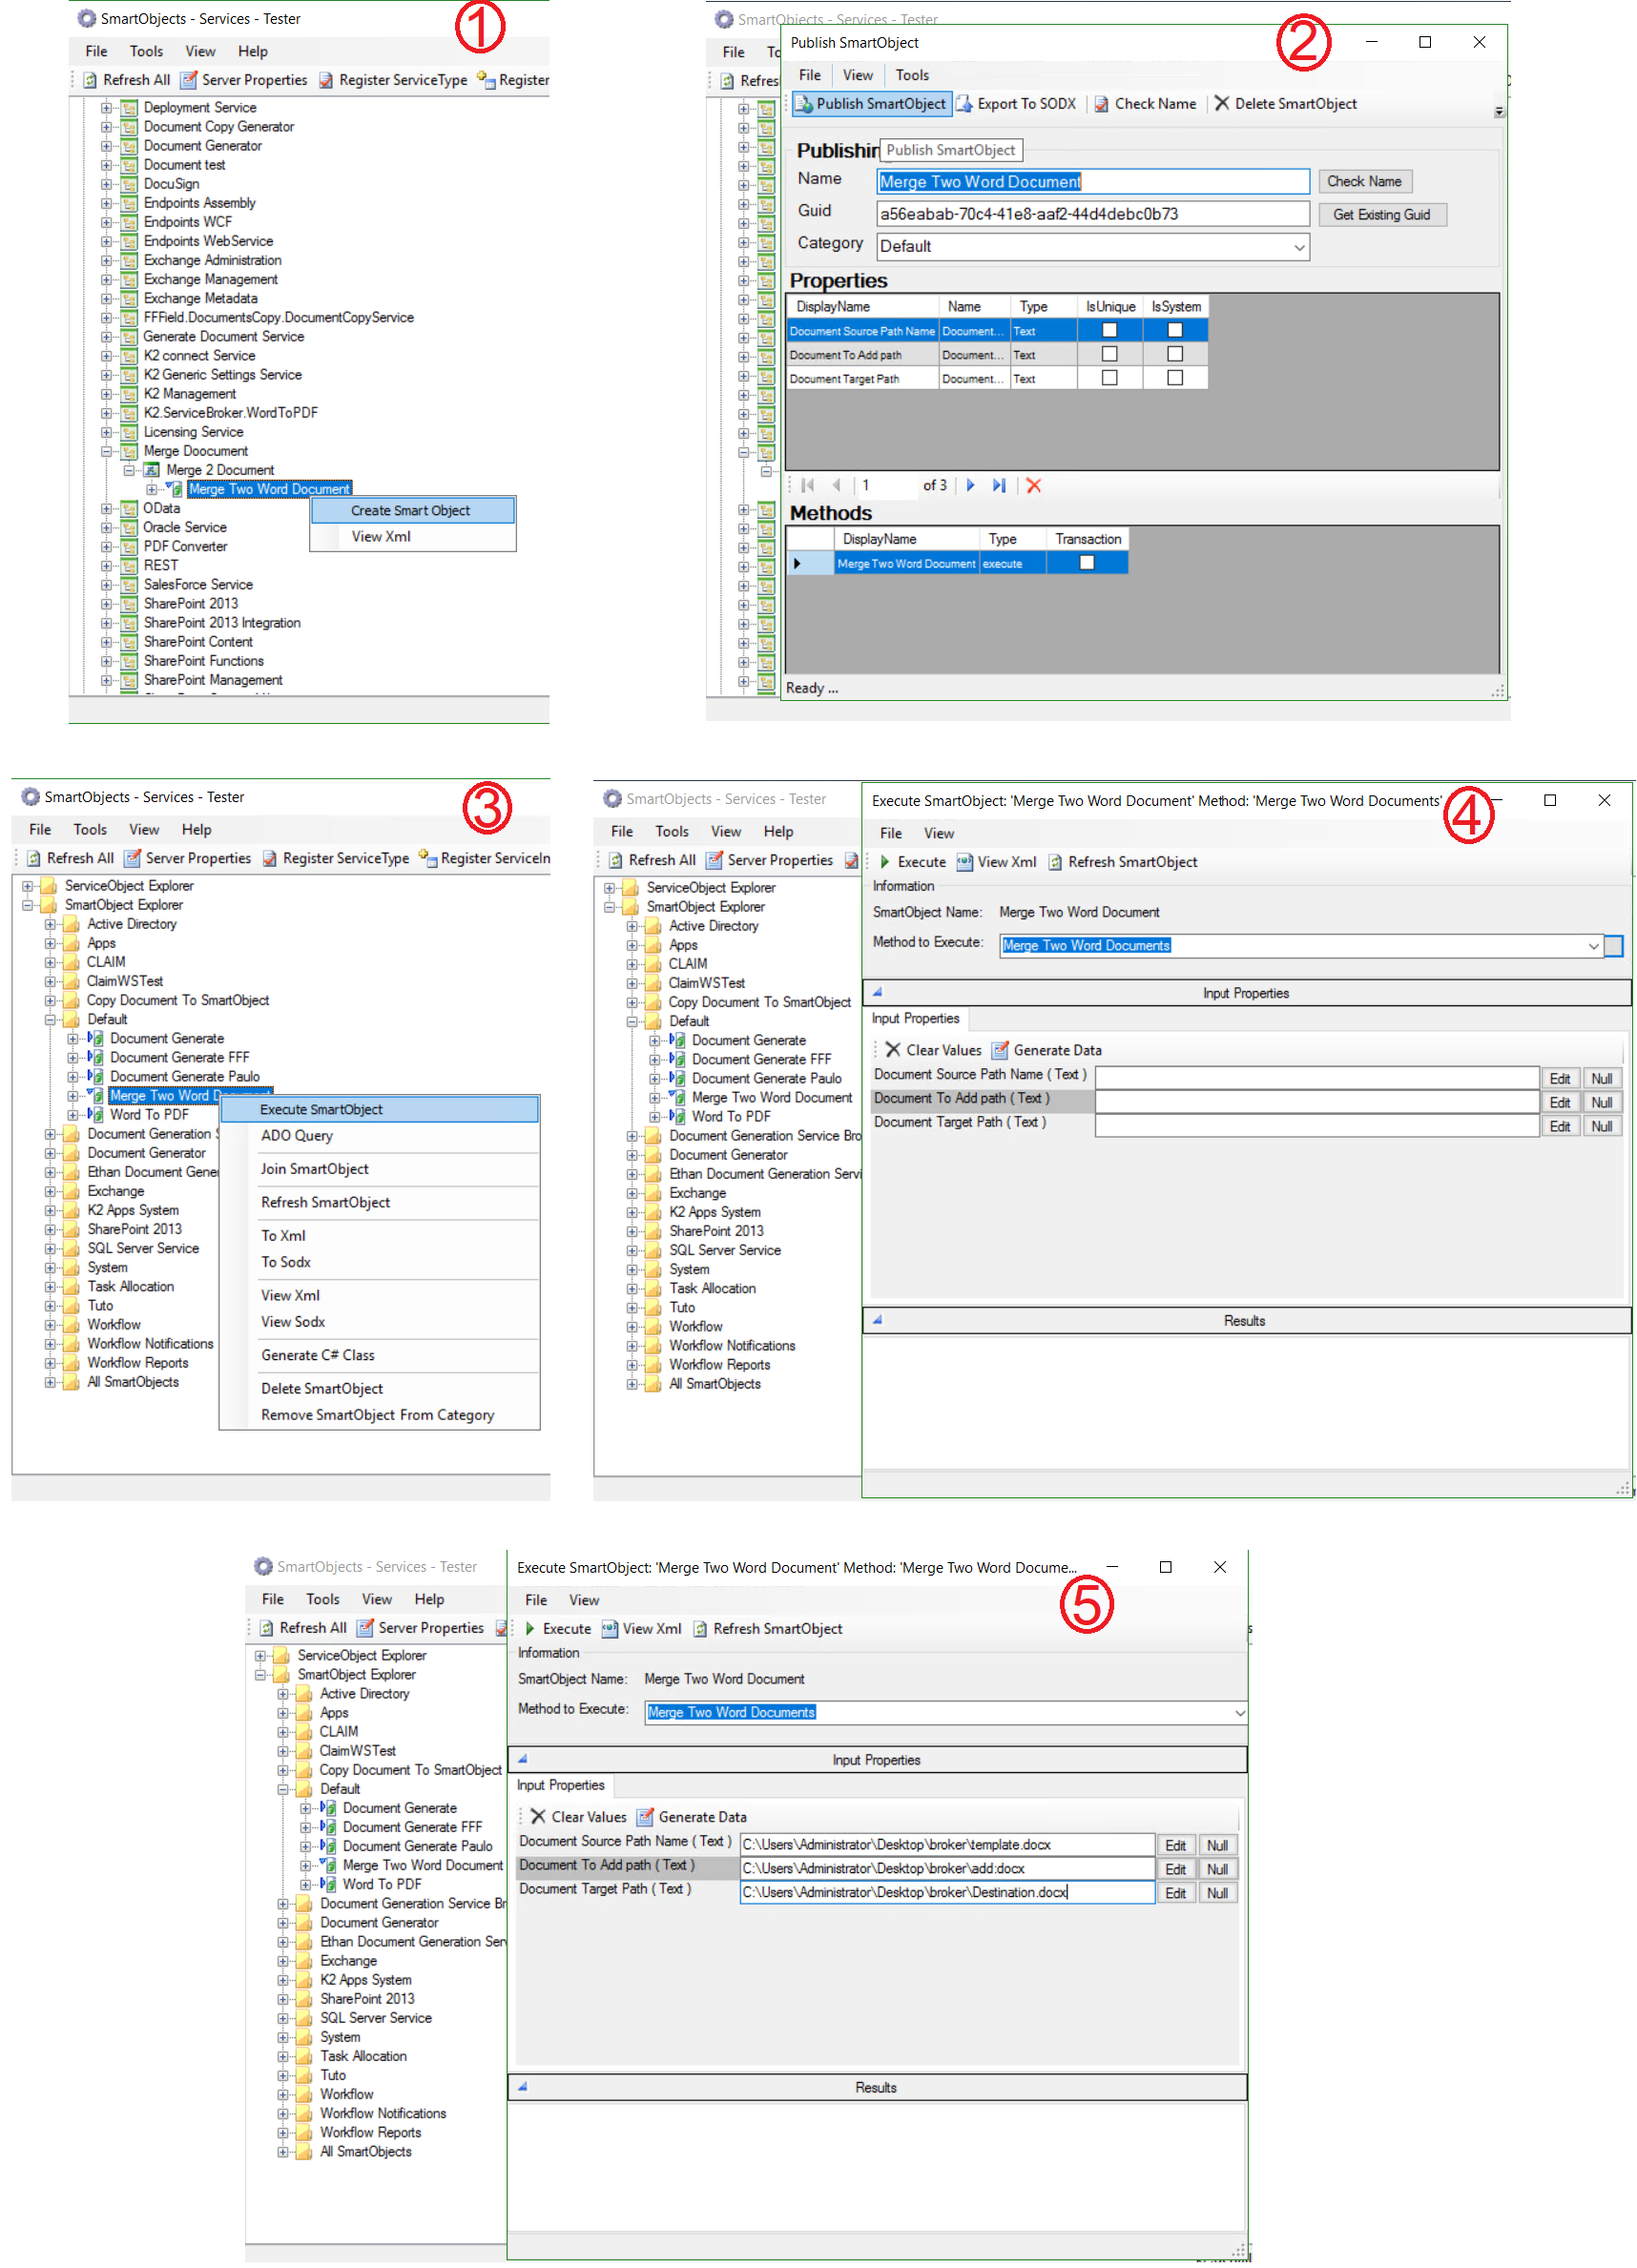Collapse the Merge Doocument tree node

[107, 452]
